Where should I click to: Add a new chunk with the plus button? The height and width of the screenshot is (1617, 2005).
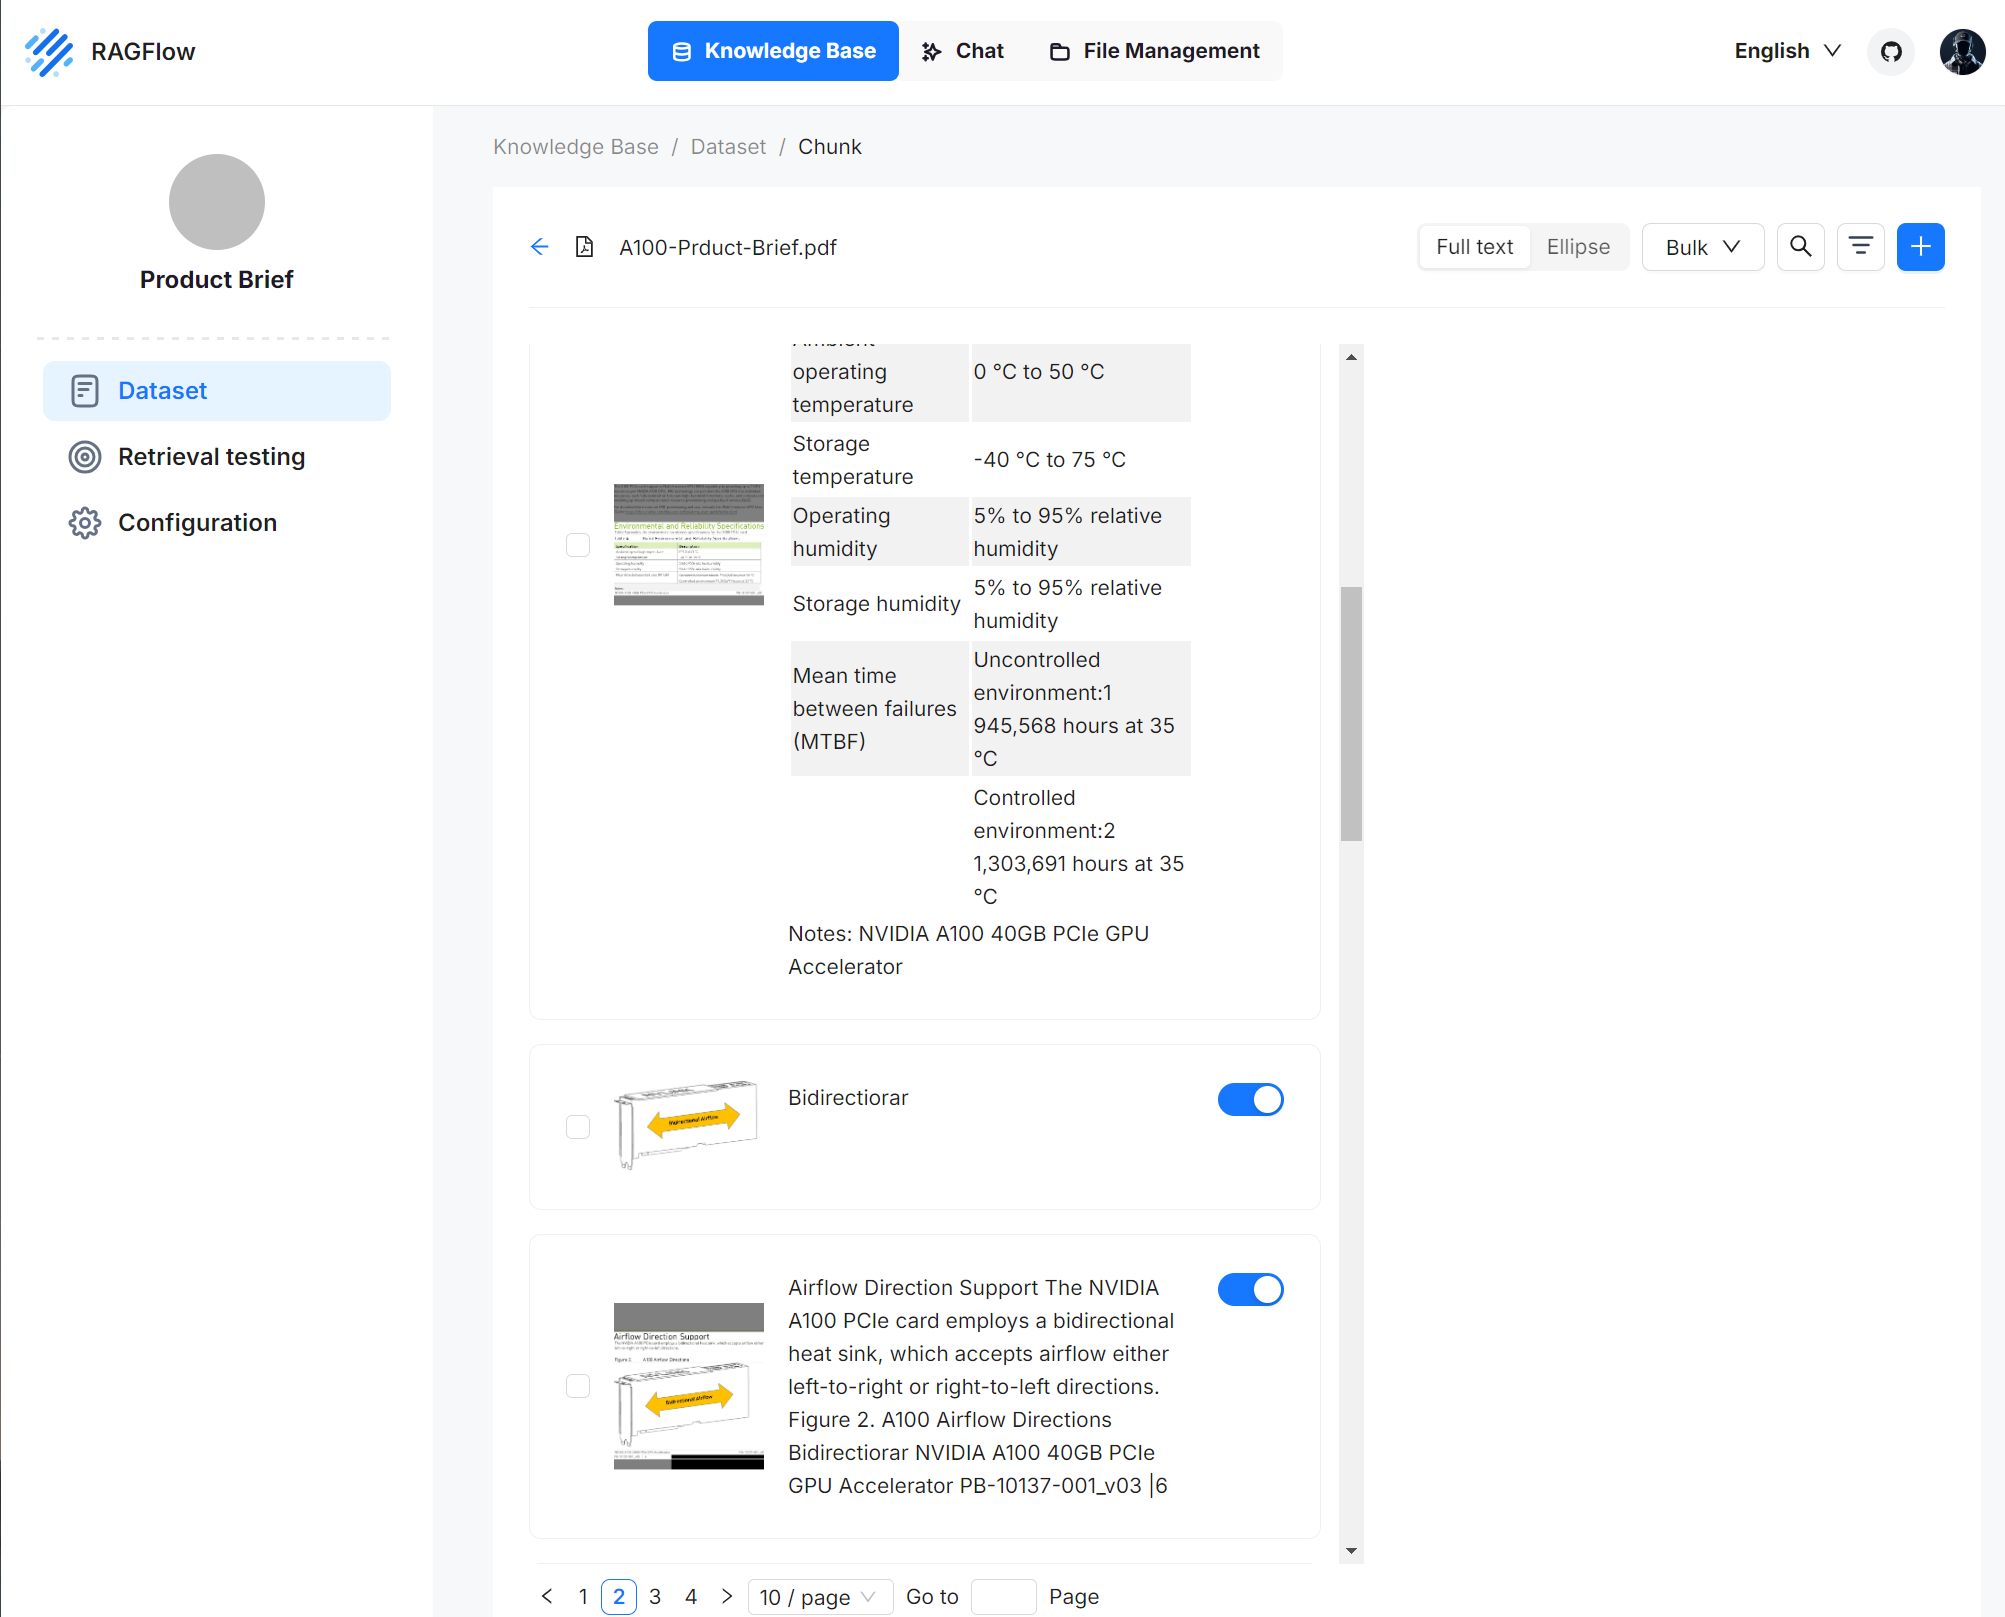(1920, 247)
